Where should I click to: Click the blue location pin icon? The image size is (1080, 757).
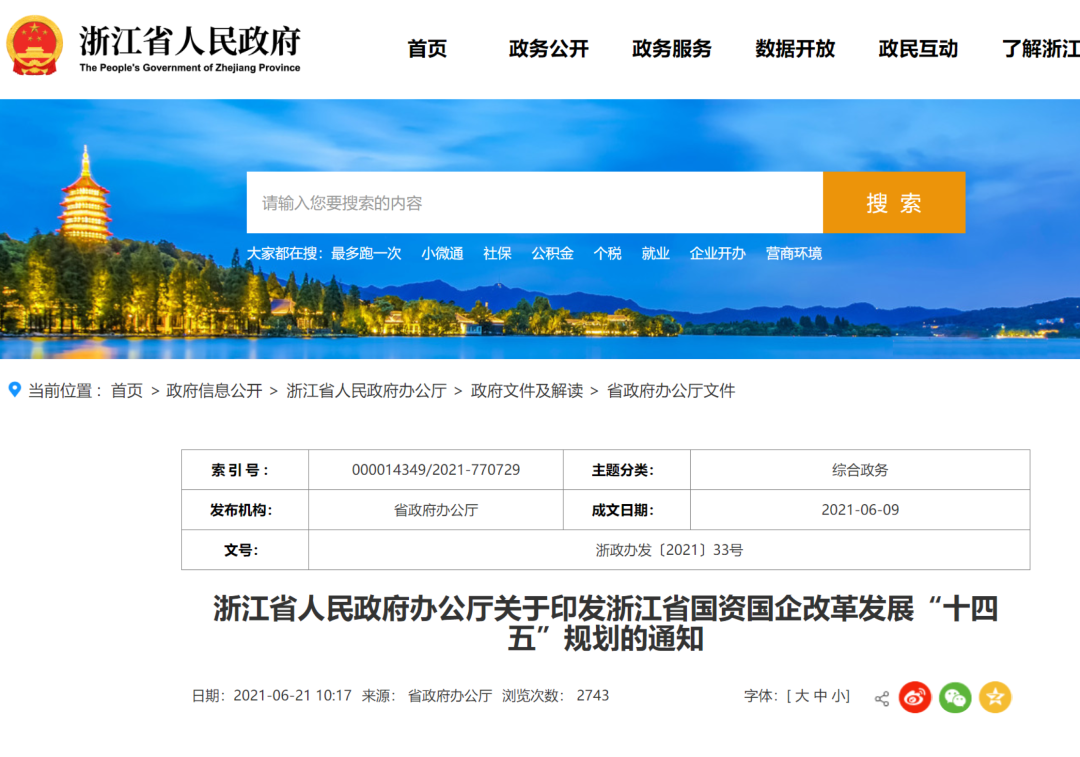pos(14,390)
